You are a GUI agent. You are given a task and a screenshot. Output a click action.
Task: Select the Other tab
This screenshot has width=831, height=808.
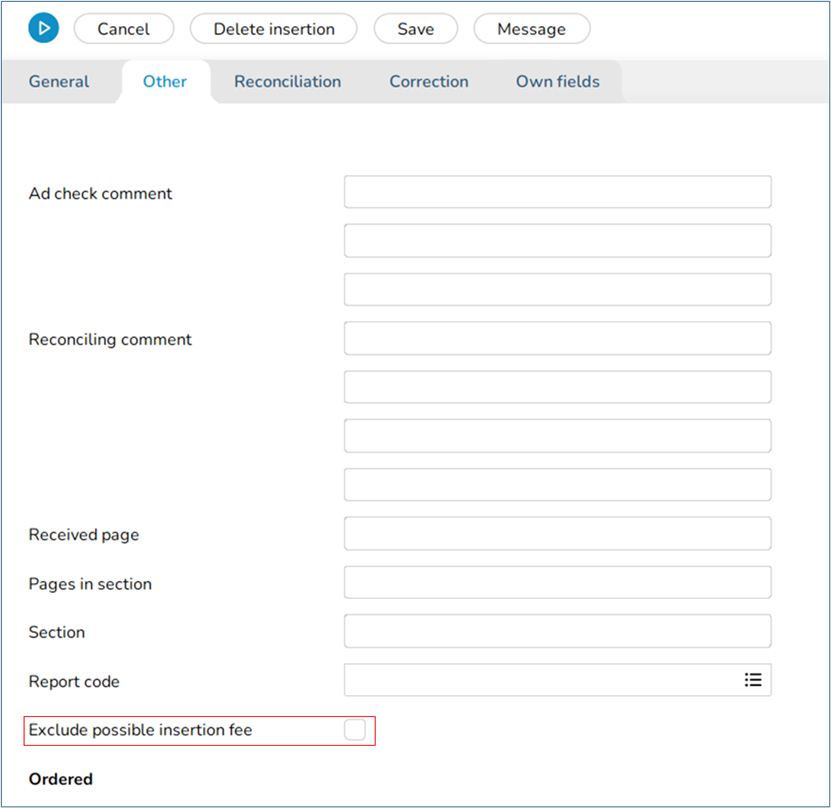[x=165, y=82]
